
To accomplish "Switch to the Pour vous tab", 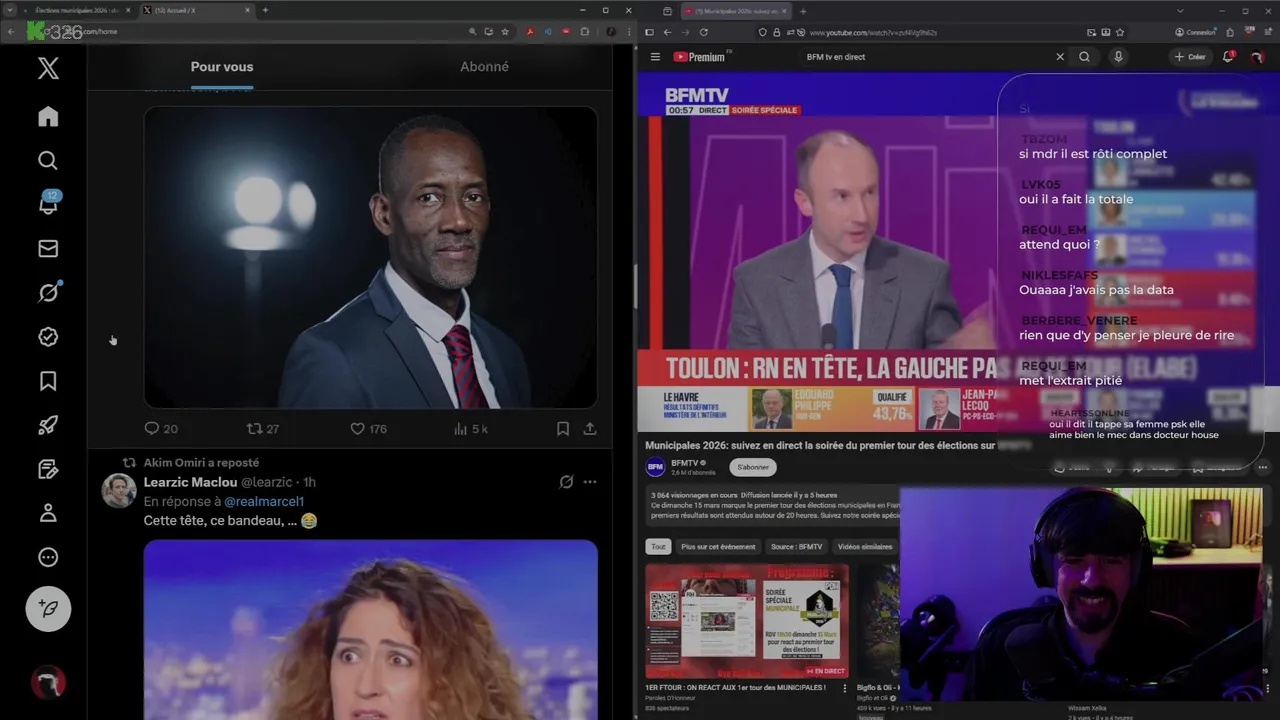I will (x=222, y=67).
